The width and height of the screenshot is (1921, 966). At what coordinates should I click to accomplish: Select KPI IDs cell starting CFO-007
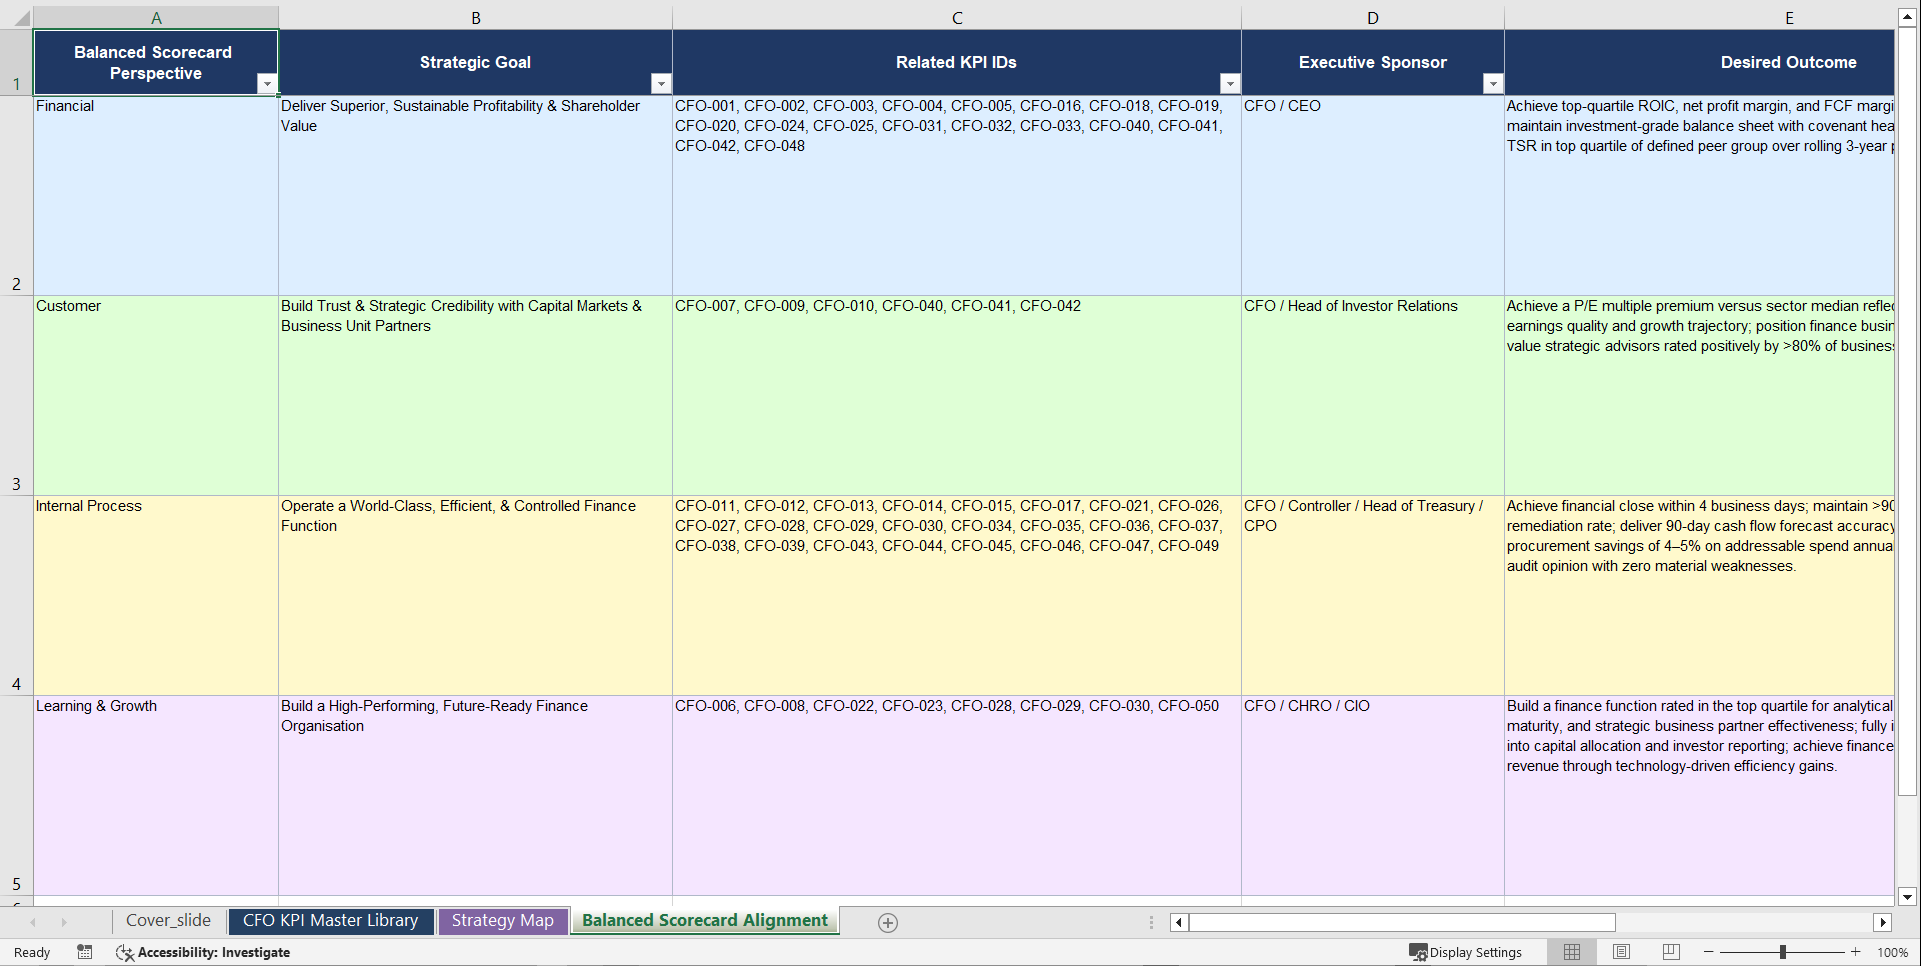point(957,395)
